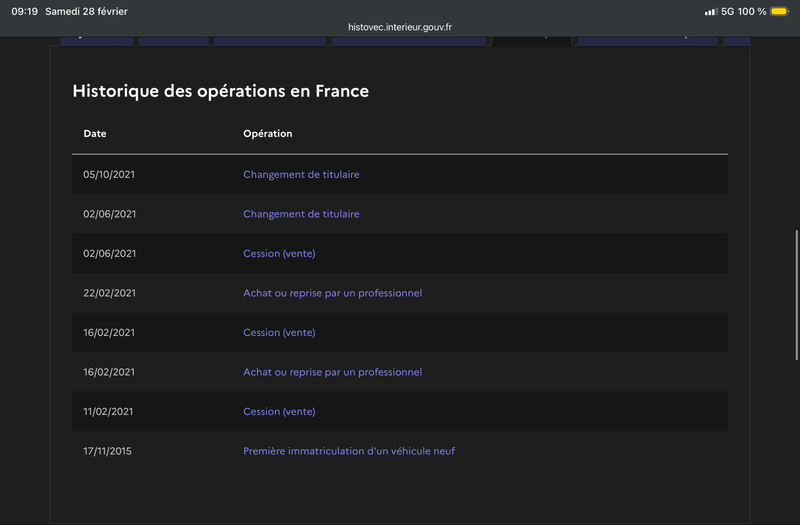Tap the battery icon in status bar
Viewport: 800px width, 525px height.
[x=779, y=12]
